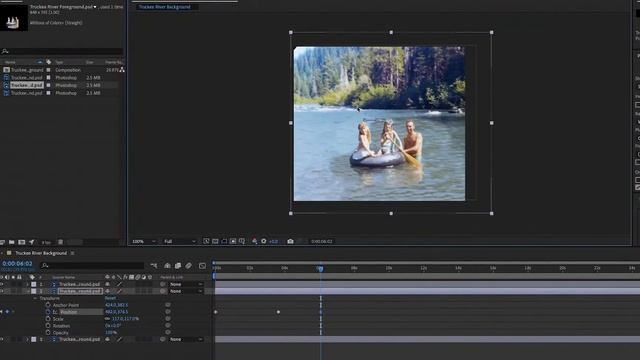Click the work area bar start handle
The height and width of the screenshot is (360, 640).
[x=214, y=276]
